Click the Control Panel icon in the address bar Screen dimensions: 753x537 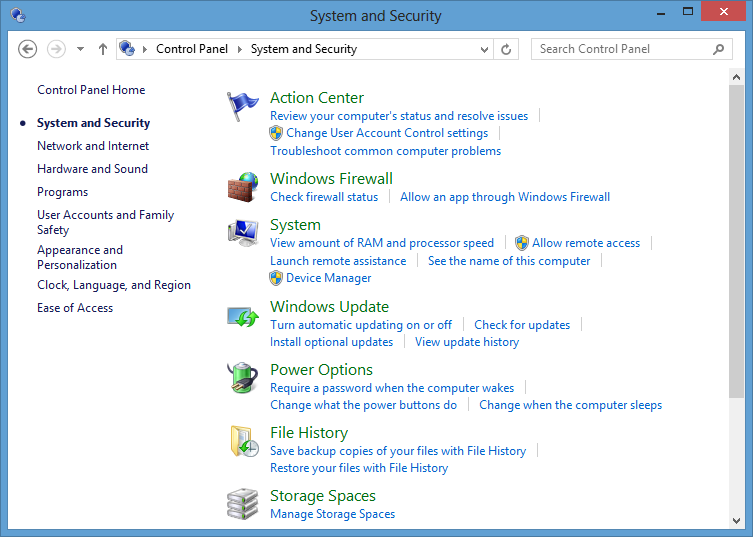pos(127,49)
